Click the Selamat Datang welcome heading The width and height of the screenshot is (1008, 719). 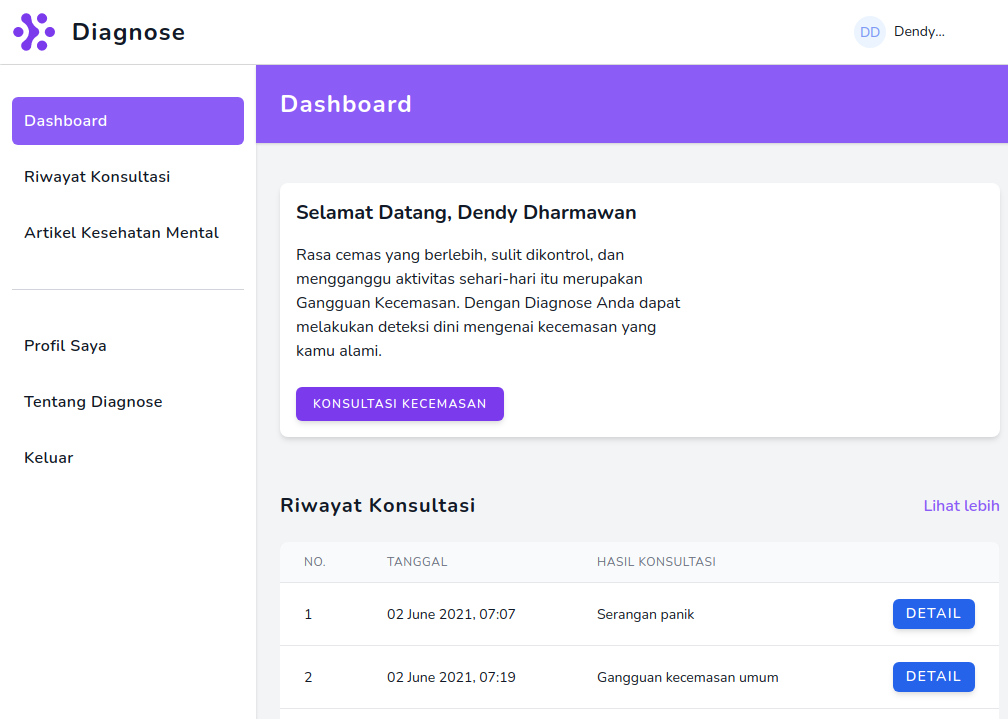(466, 213)
